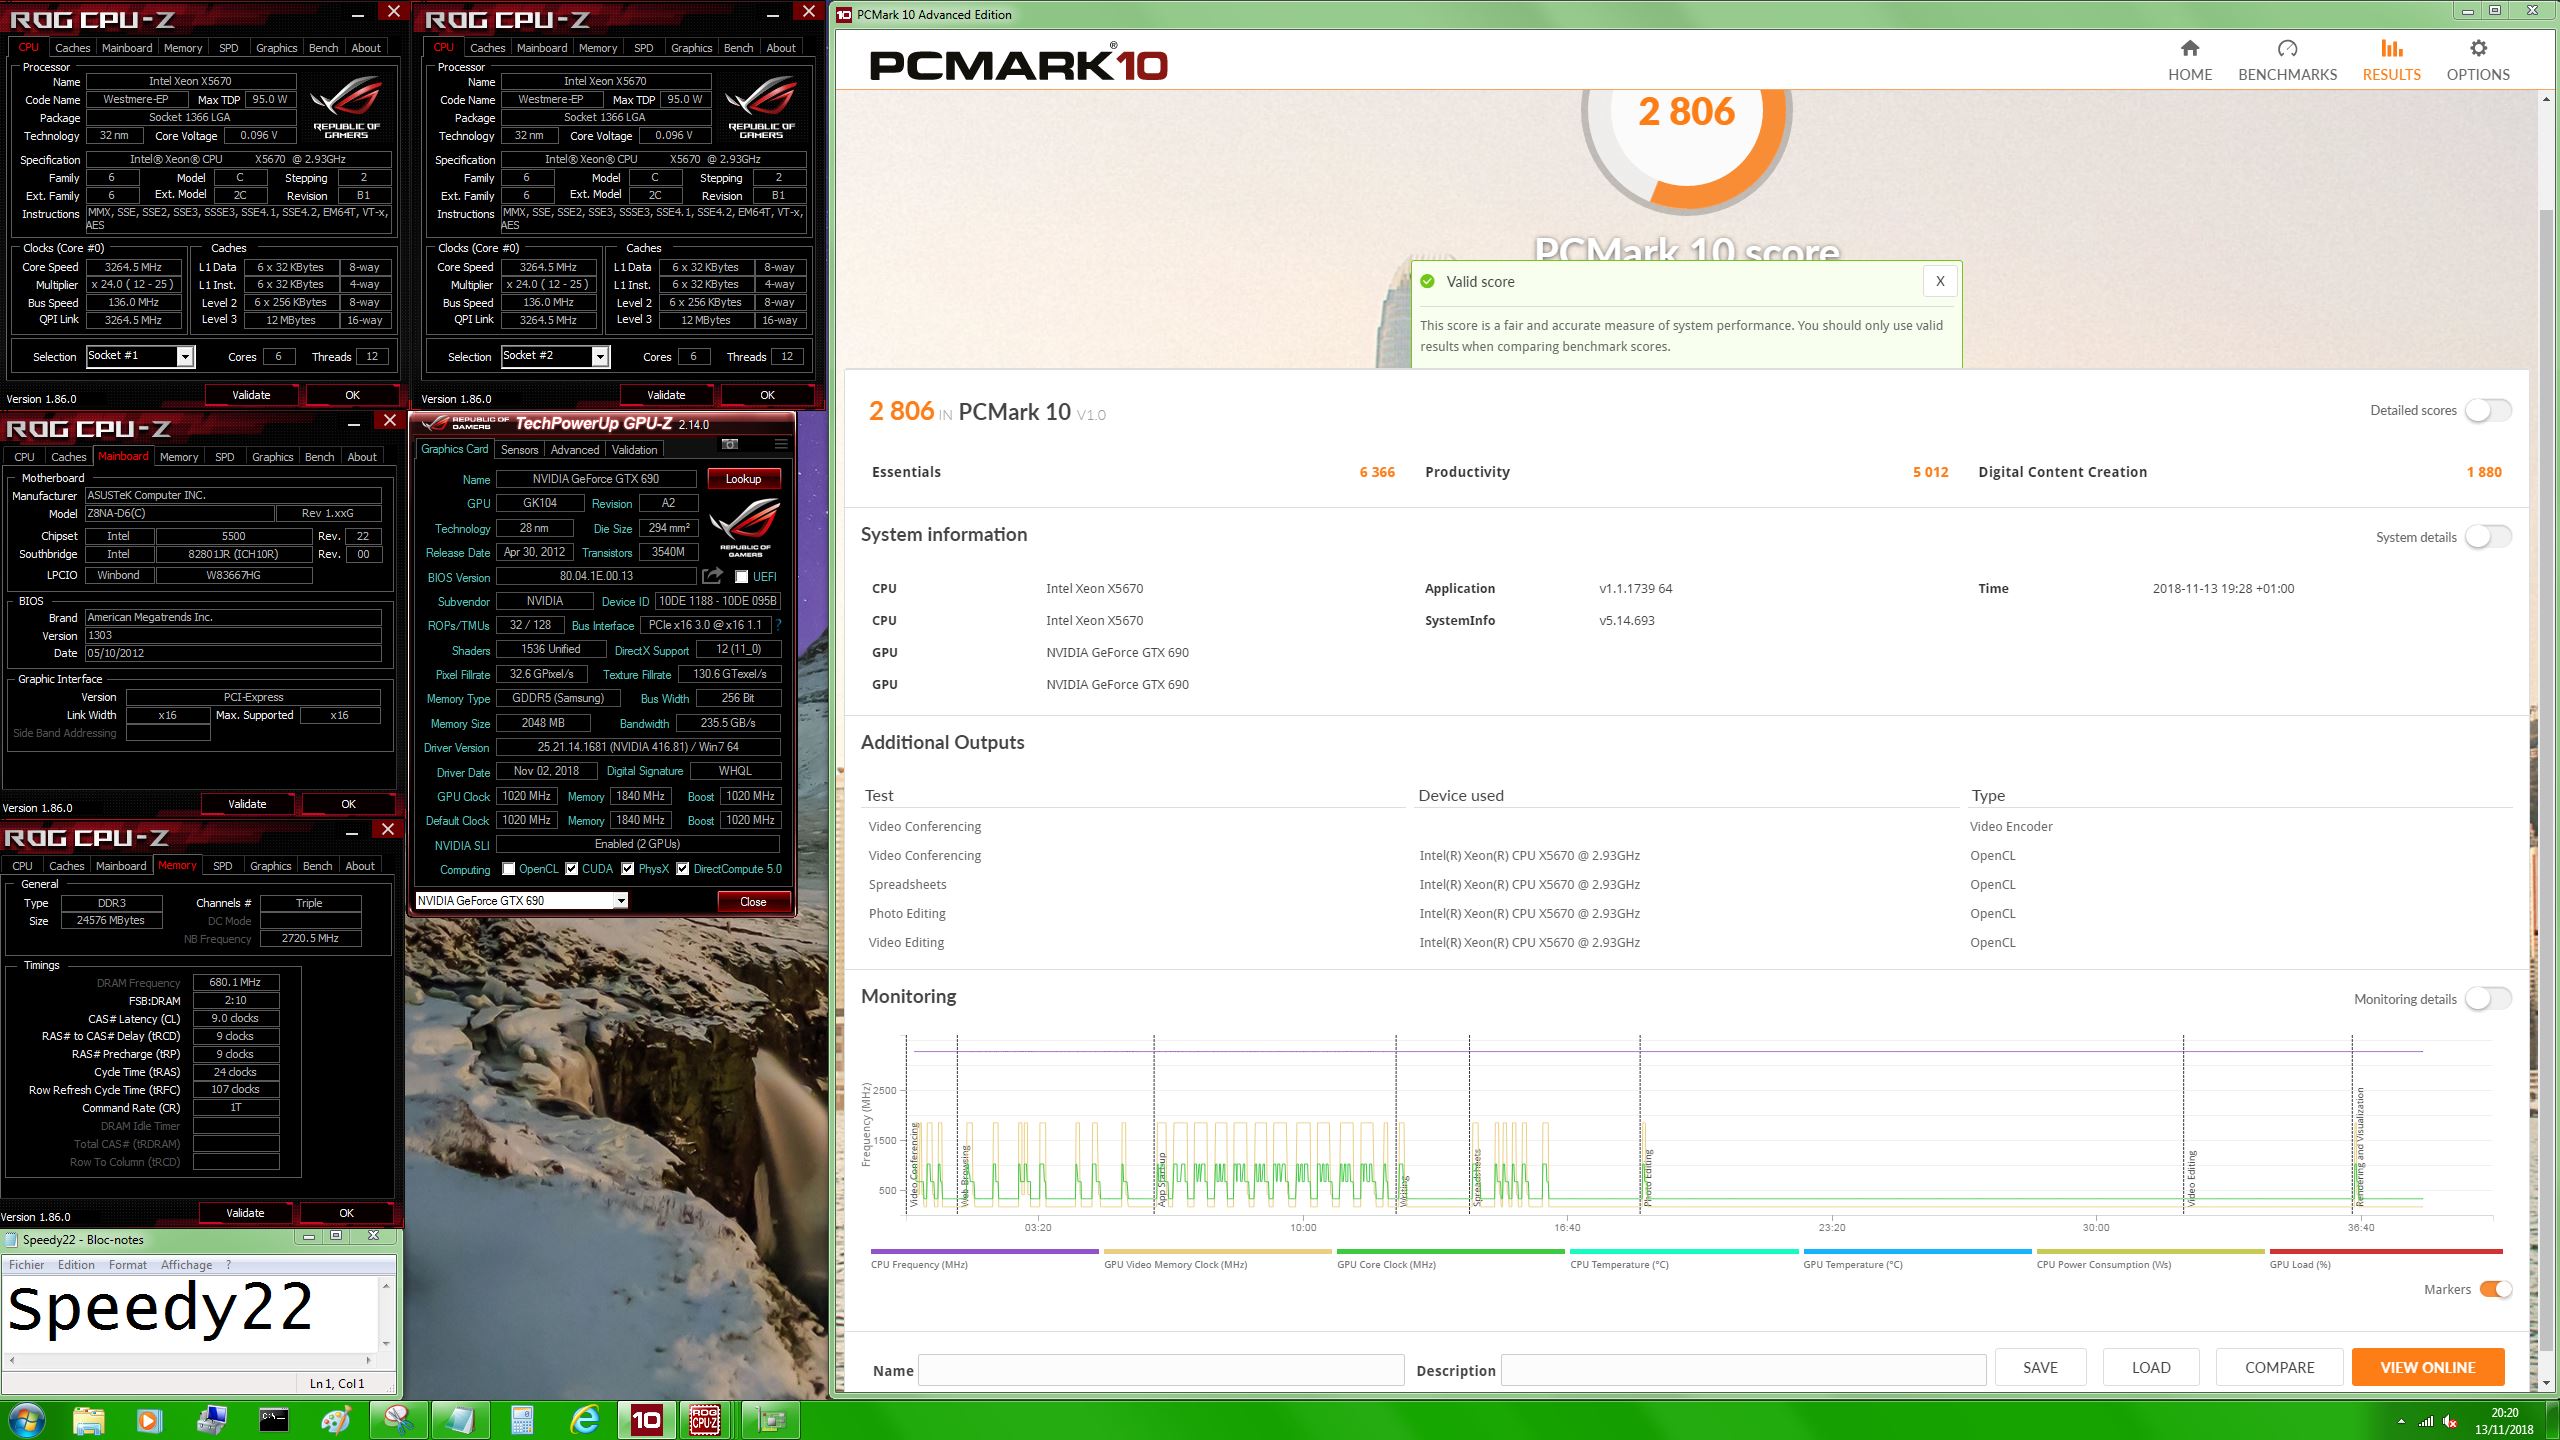This screenshot has width=2560, height=1440.
Task: Launch Internet Explorer from the taskbar
Action: pos(584,1420)
